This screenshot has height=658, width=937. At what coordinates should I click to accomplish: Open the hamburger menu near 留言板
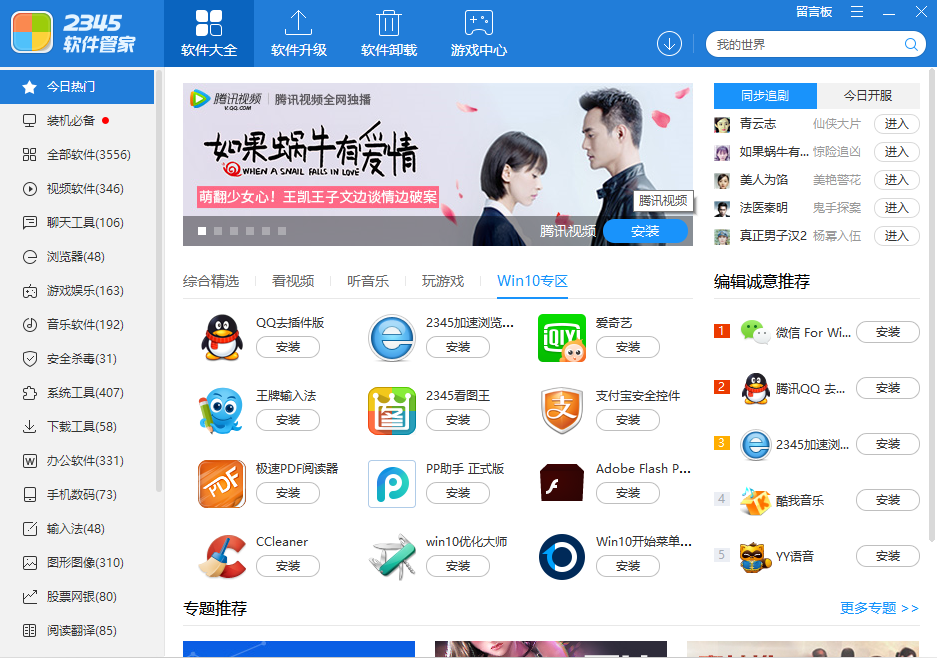858,12
